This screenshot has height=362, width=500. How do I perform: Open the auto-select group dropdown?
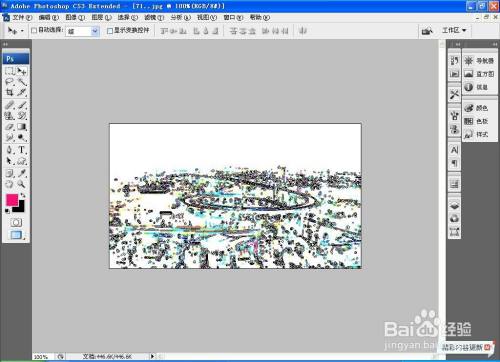95,31
